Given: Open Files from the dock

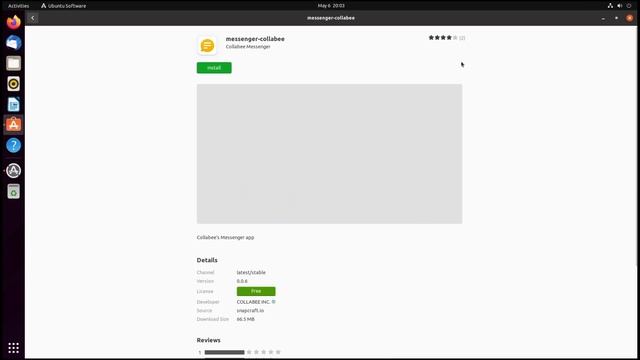Looking at the screenshot, I should pyautogui.click(x=13, y=63).
